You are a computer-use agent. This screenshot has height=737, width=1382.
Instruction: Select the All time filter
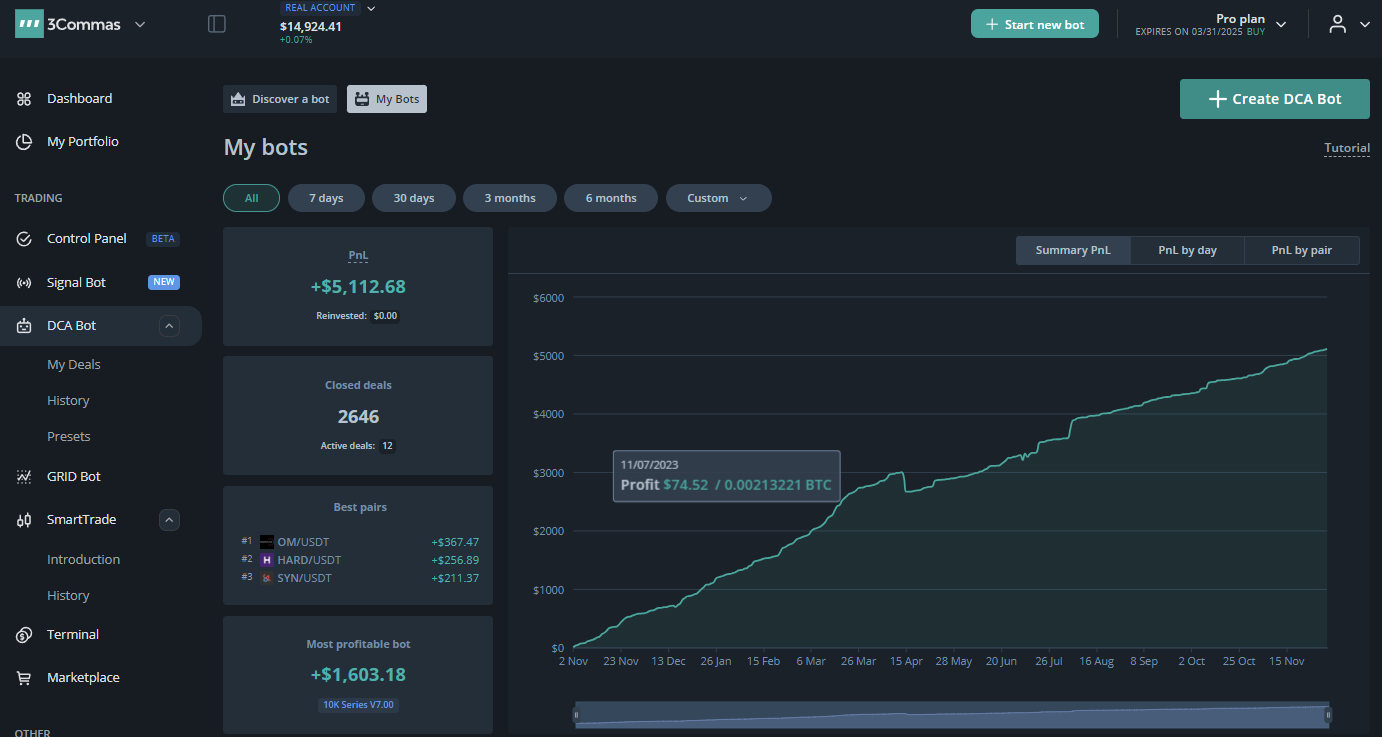[x=252, y=198]
